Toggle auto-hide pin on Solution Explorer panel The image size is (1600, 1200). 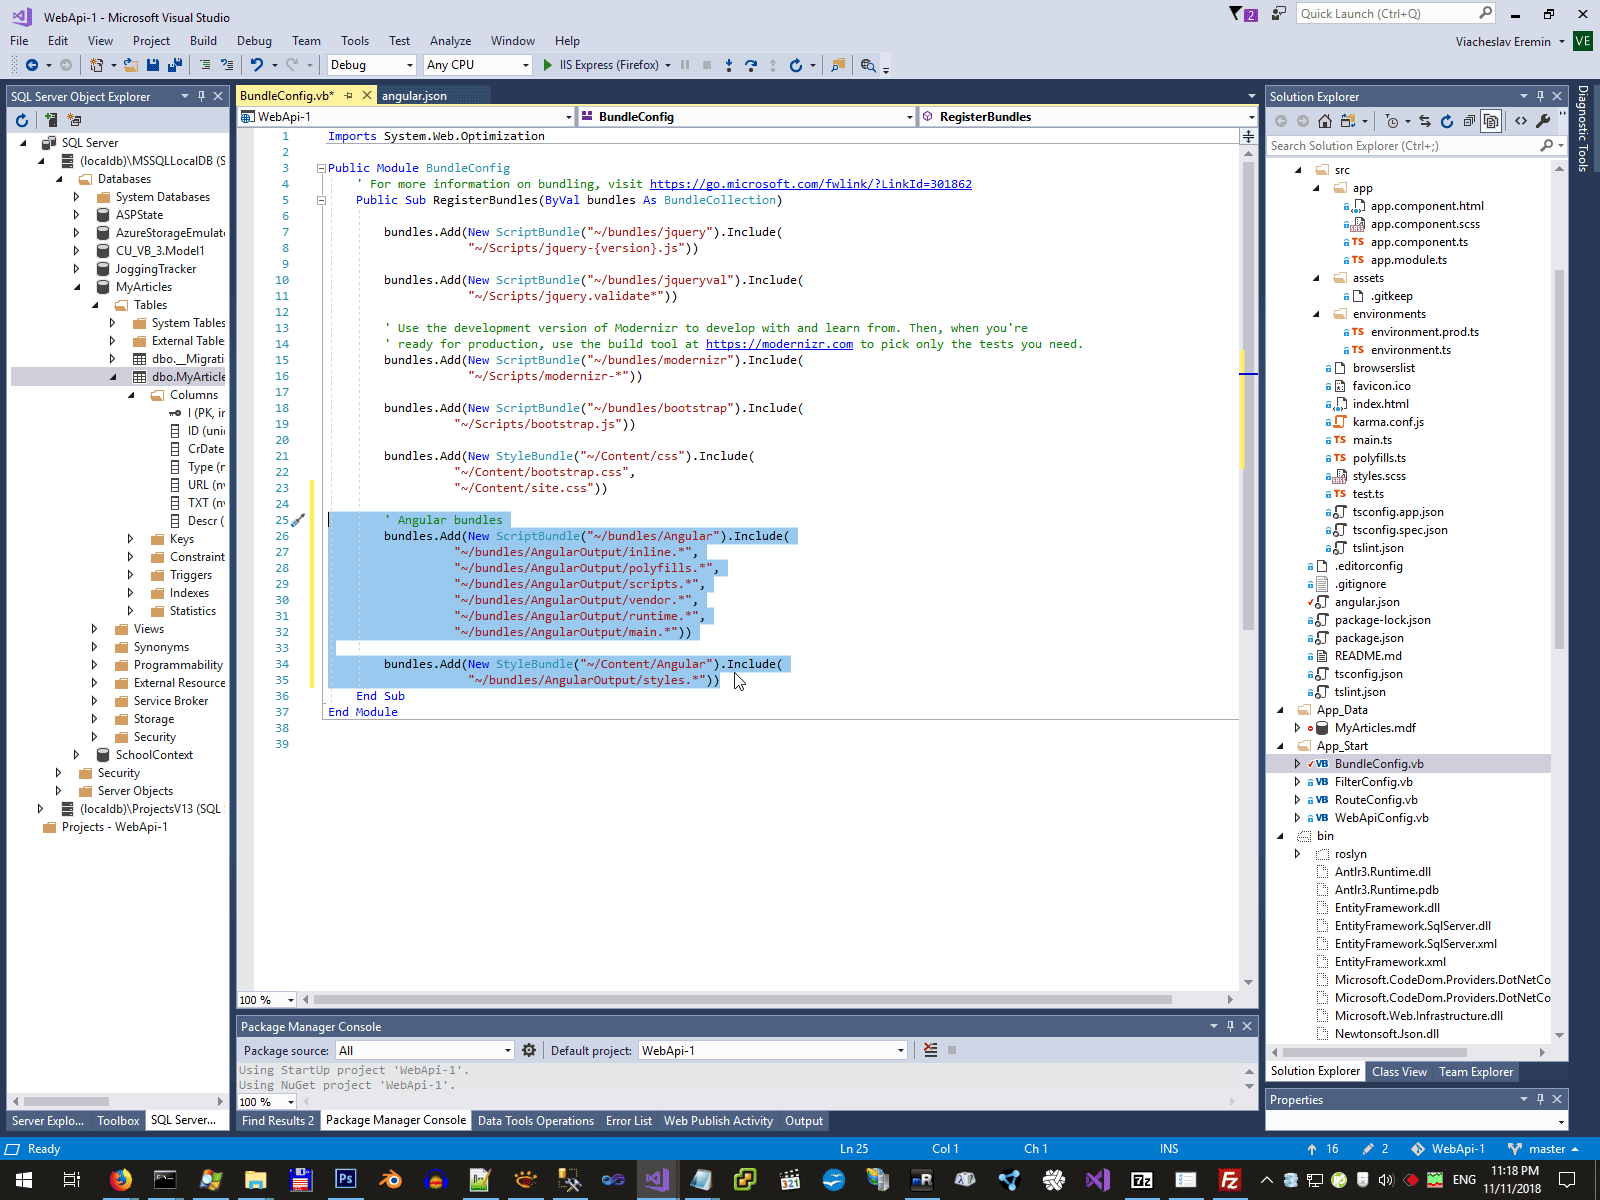point(1540,96)
